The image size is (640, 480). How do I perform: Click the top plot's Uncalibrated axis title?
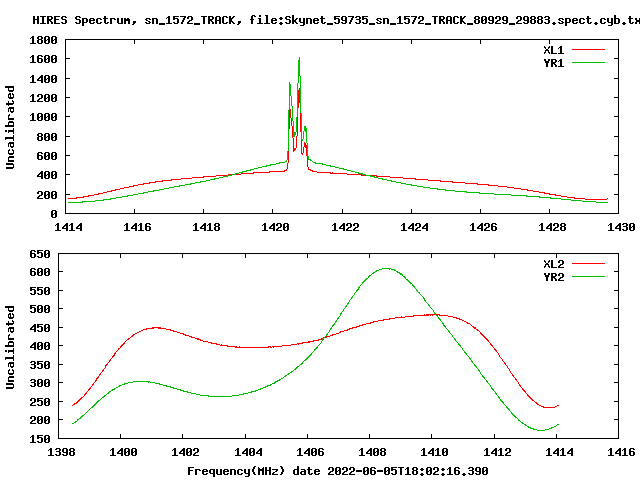pos(10,127)
